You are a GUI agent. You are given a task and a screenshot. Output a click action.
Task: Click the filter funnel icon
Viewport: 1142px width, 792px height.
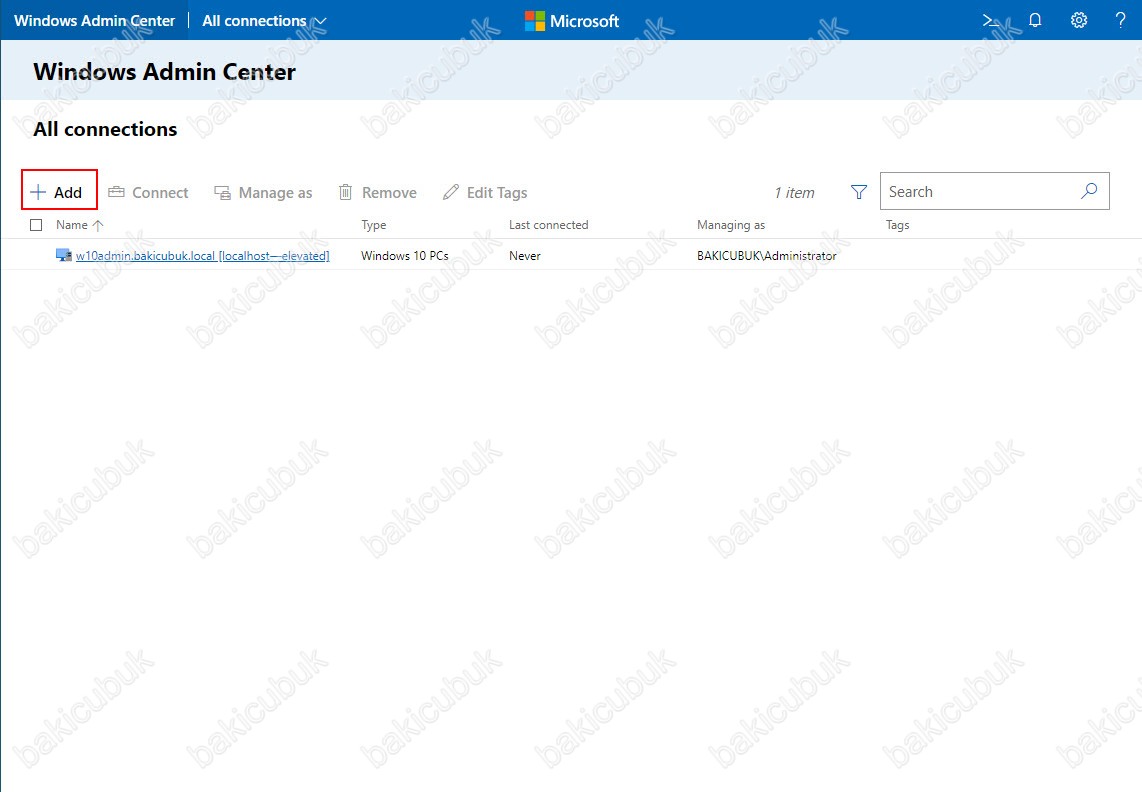click(x=859, y=192)
